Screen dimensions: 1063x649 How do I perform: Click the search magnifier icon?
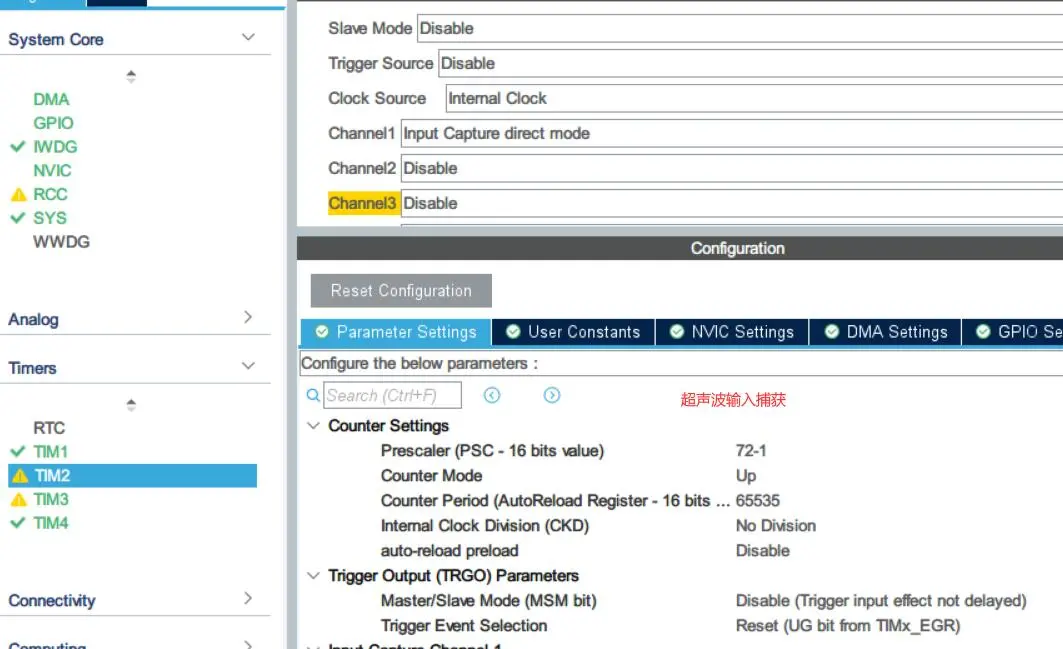[x=313, y=395]
